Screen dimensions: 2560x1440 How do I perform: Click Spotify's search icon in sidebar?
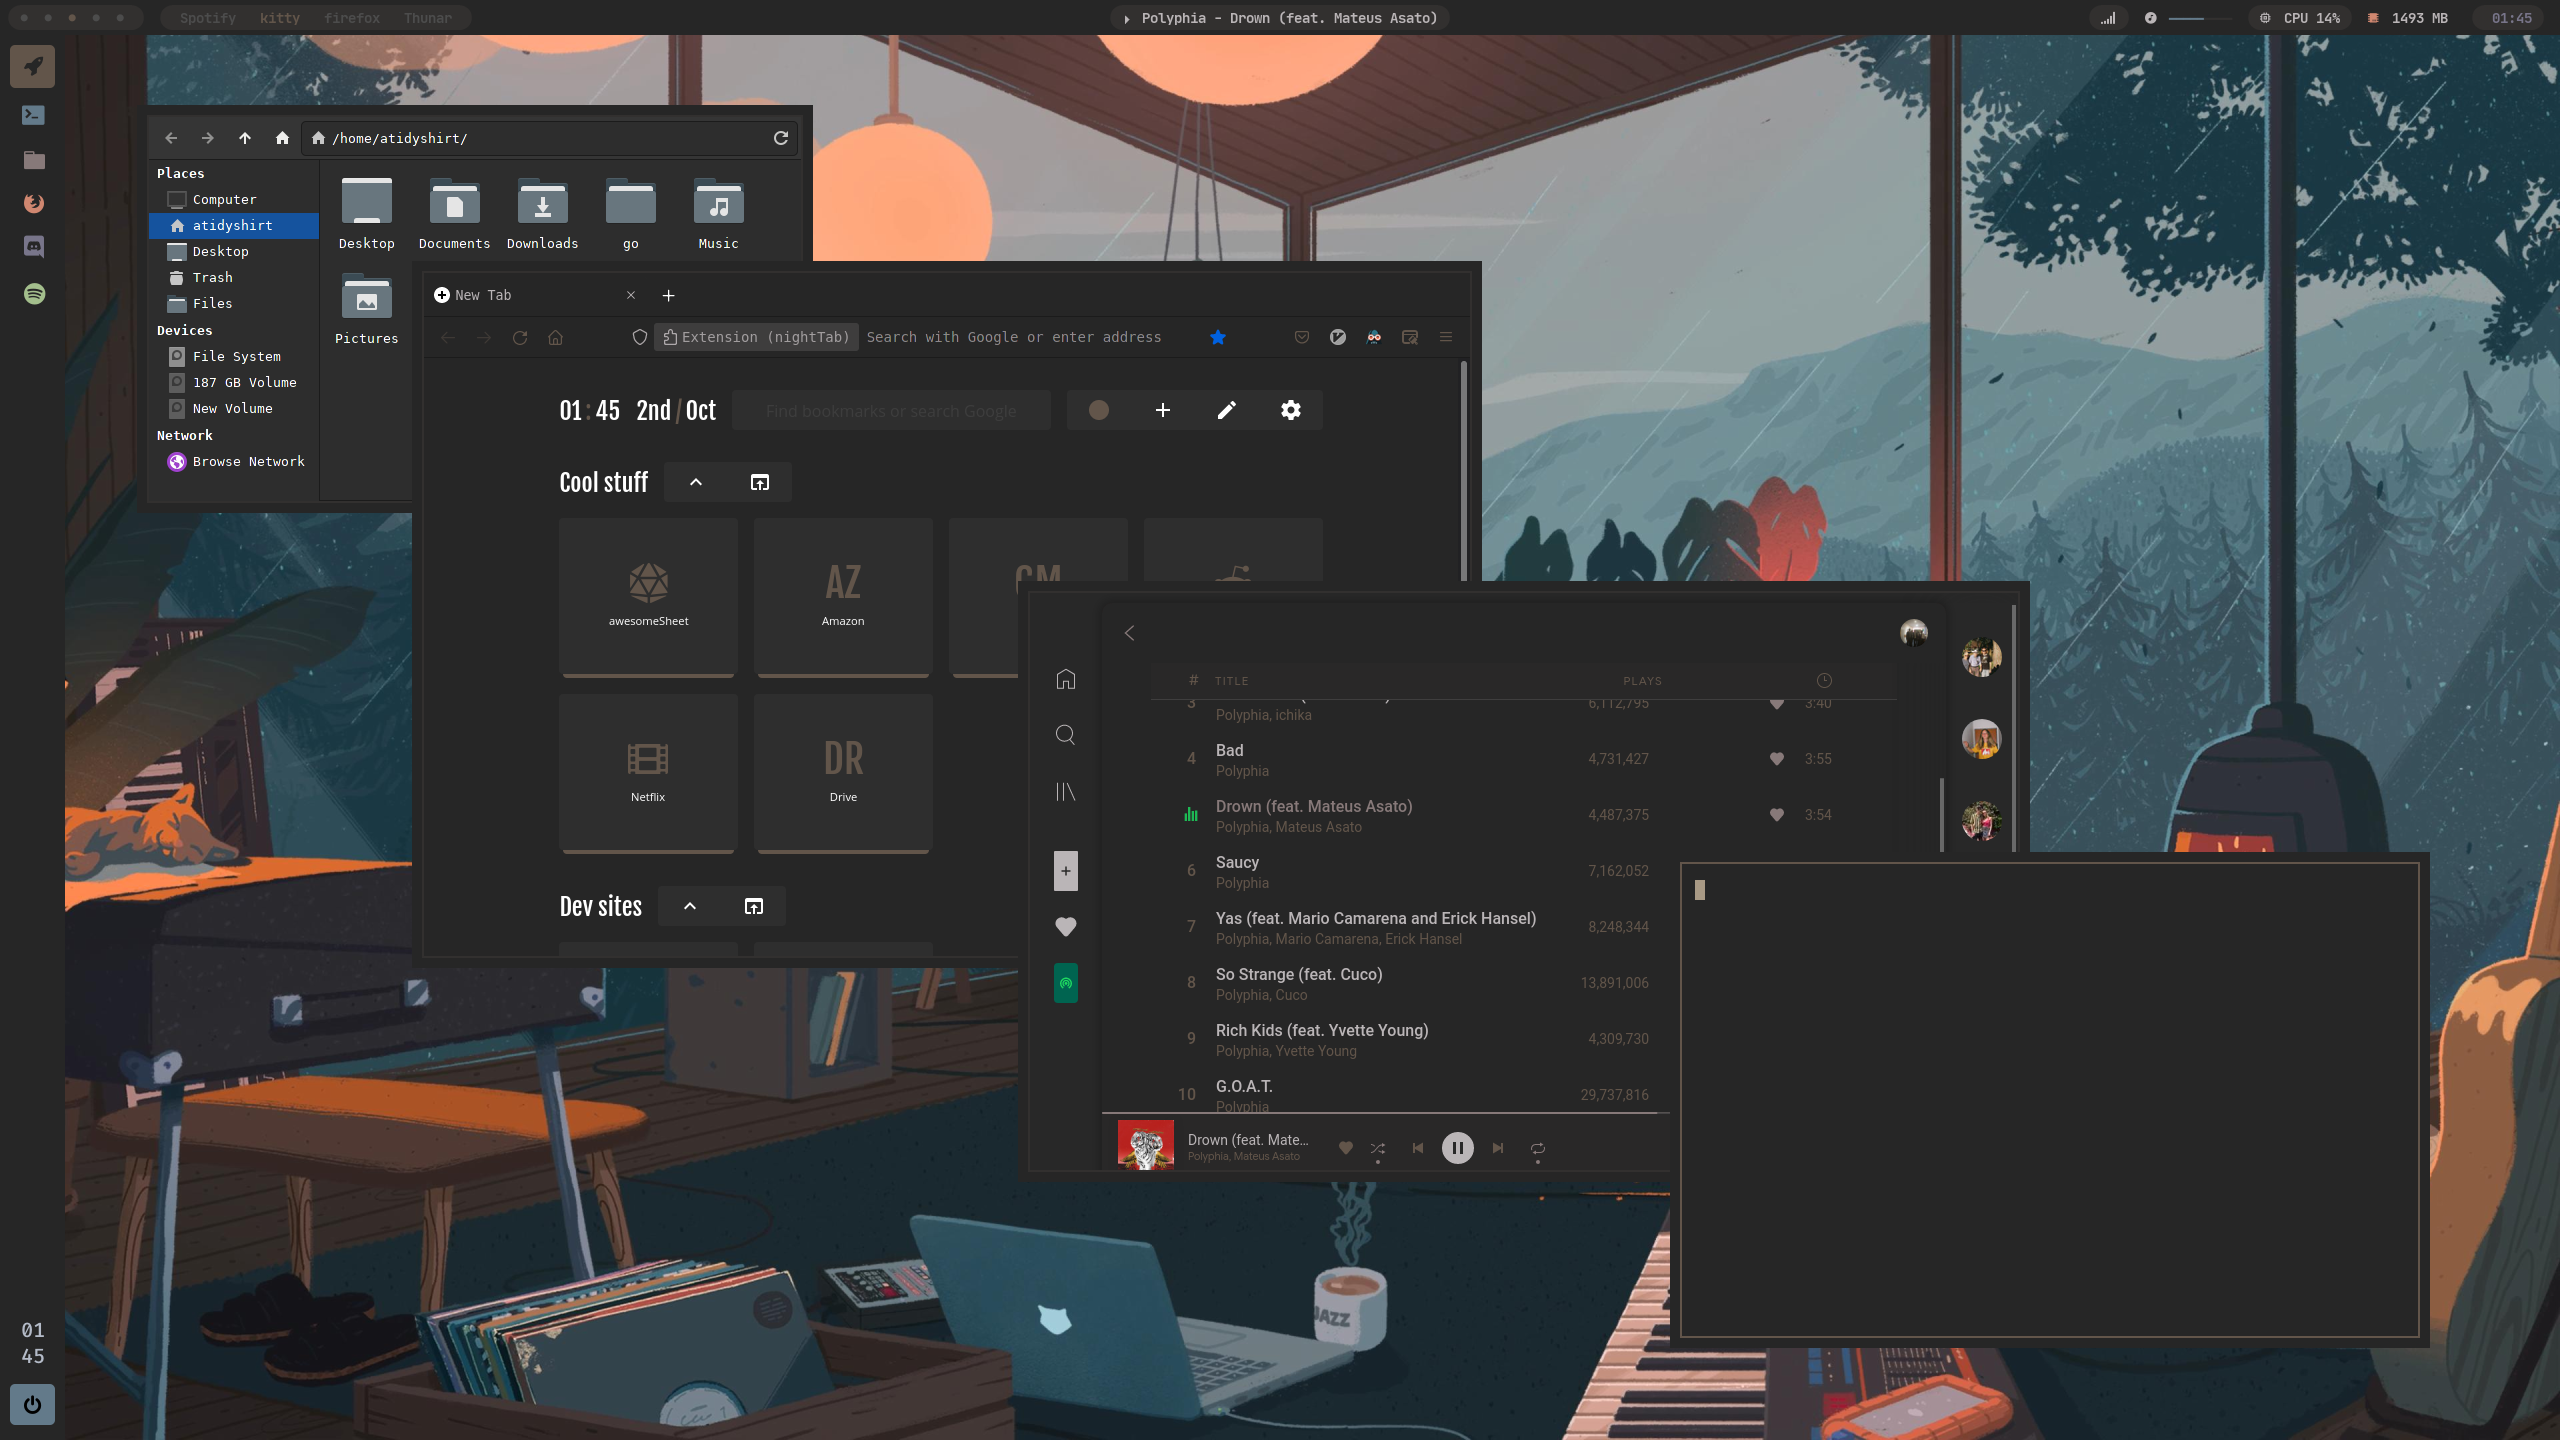(1065, 735)
